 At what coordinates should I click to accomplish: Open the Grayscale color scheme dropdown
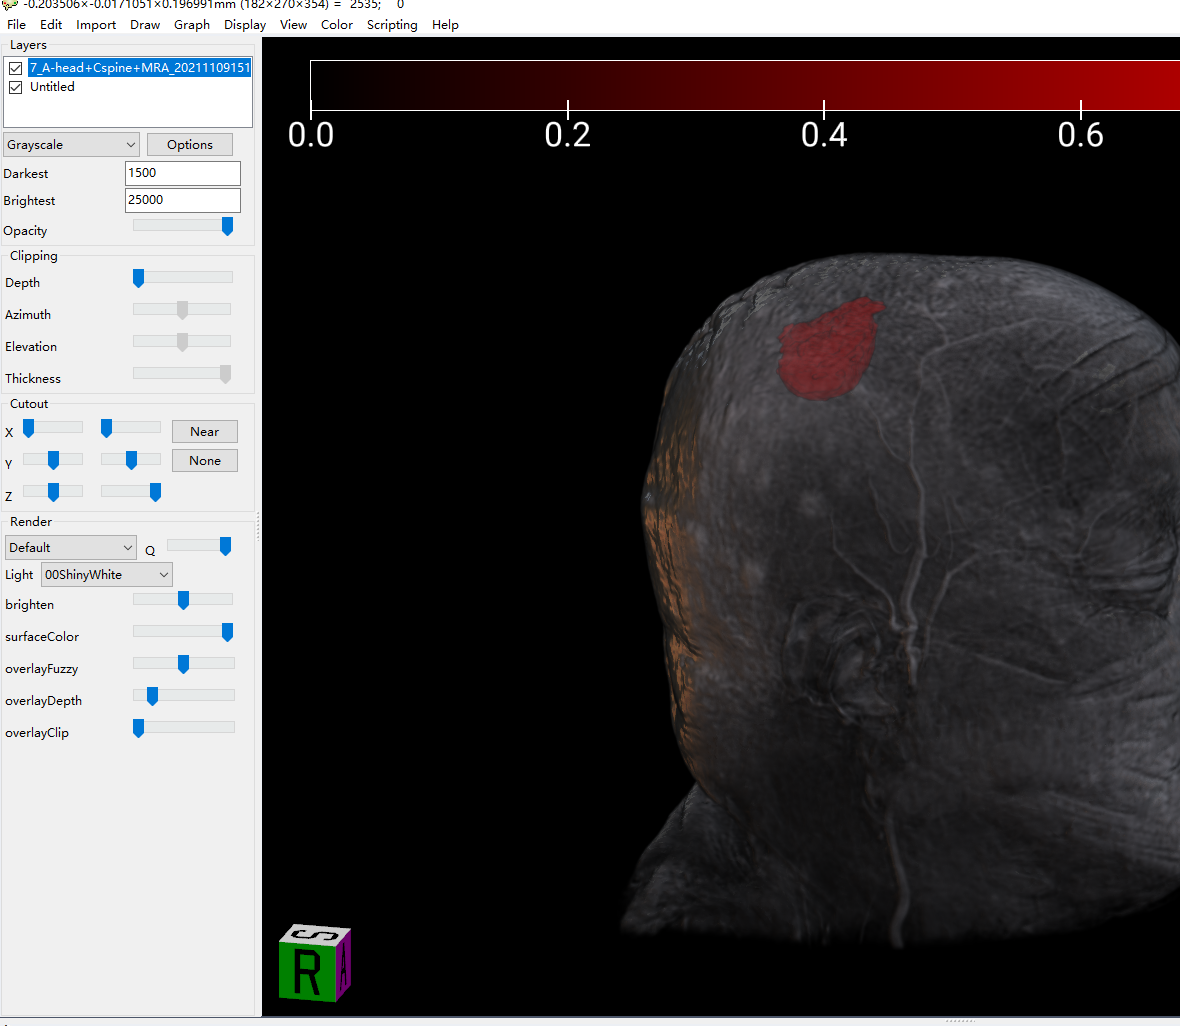tap(70, 145)
